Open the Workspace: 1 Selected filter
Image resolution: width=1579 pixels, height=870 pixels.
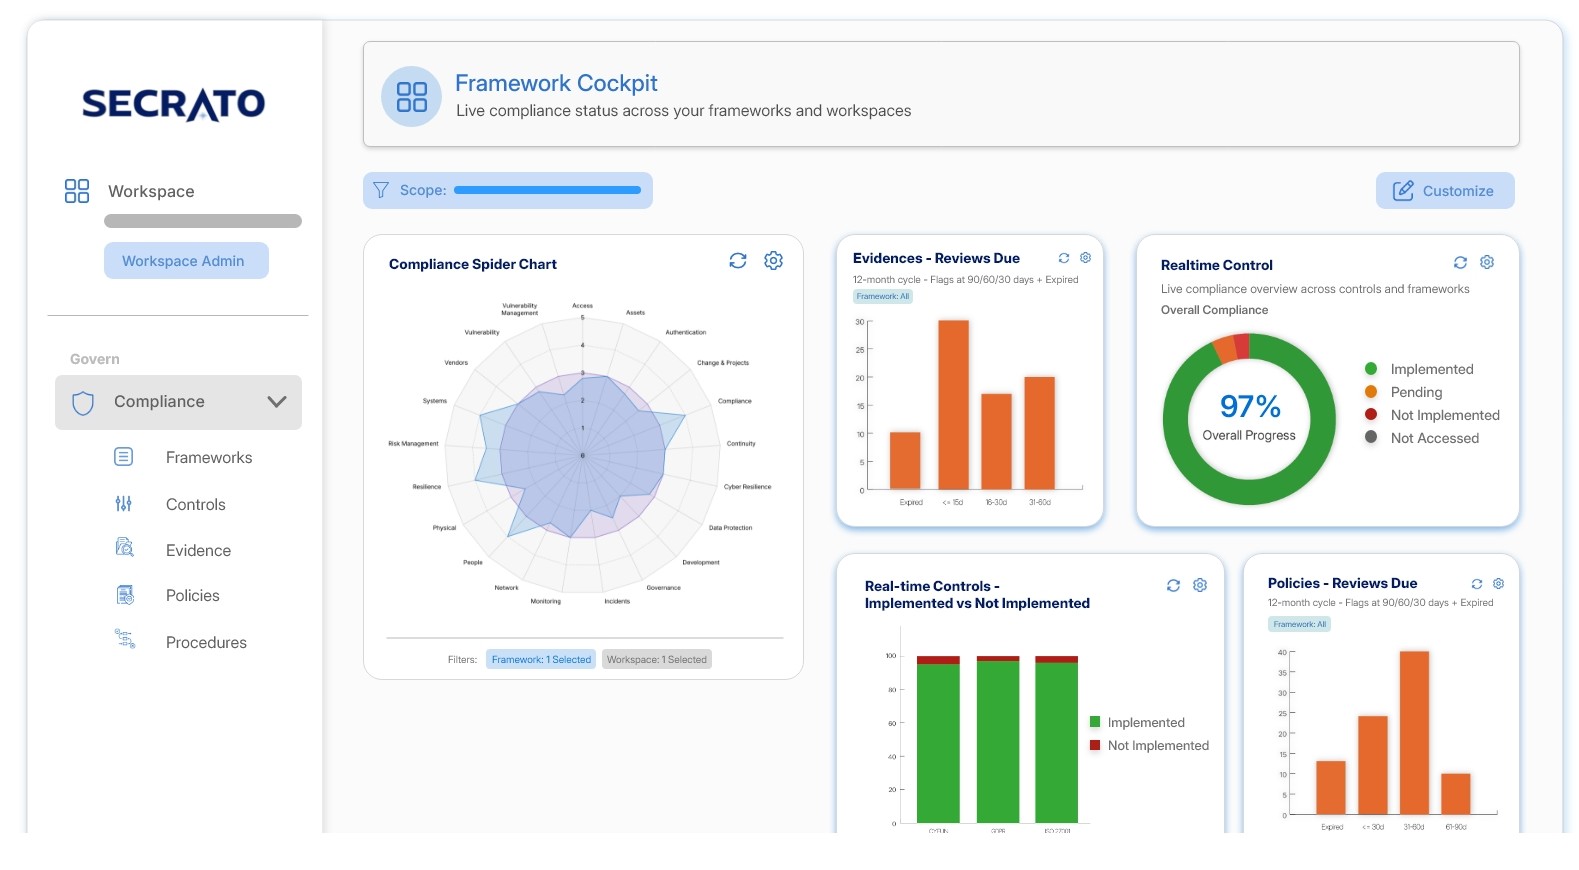pyautogui.click(x=657, y=660)
